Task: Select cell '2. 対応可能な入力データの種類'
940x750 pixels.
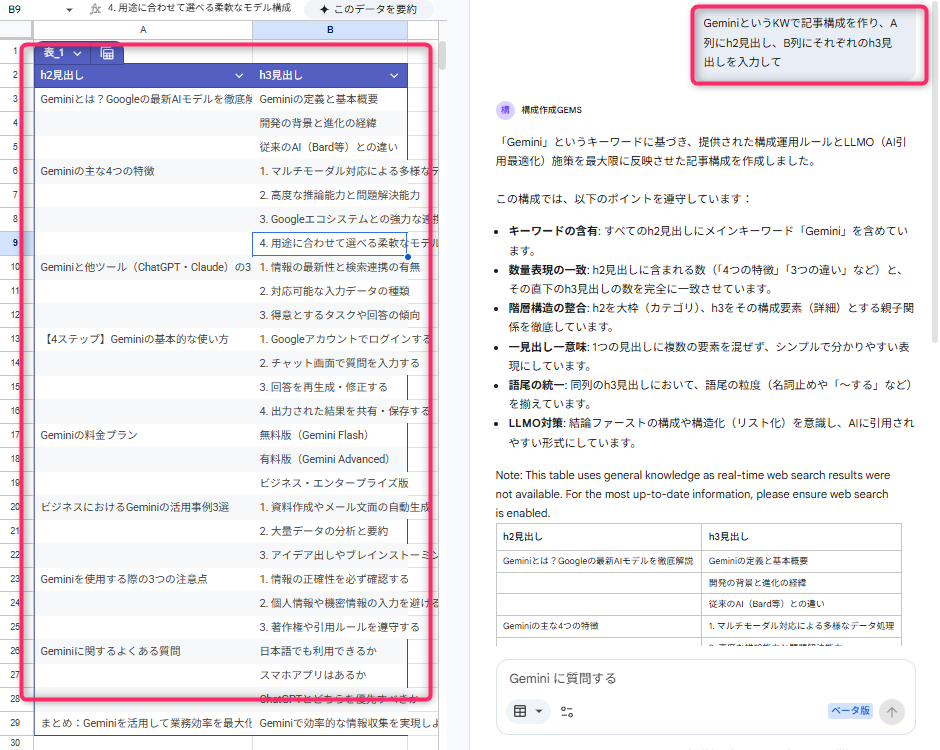Action: [x=330, y=291]
